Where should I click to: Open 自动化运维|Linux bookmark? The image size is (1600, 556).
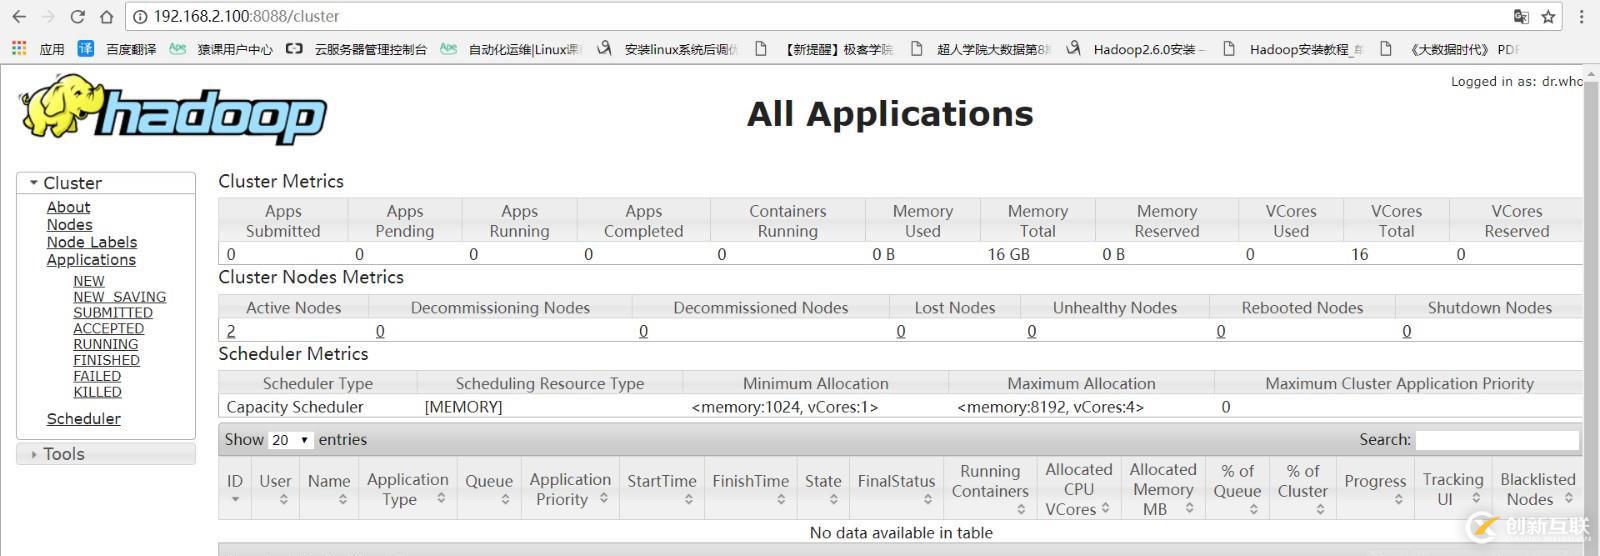pyautogui.click(x=511, y=48)
